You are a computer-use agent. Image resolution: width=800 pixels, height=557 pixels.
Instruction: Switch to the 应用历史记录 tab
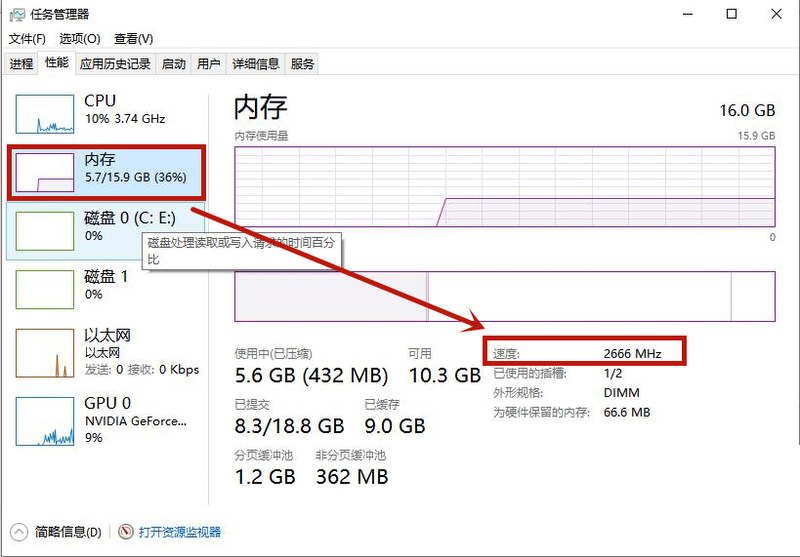(x=115, y=64)
